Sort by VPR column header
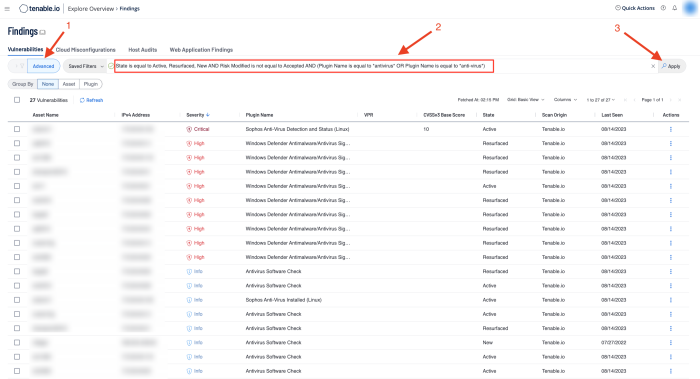This screenshot has width=700, height=379. [x=368, y=115]
